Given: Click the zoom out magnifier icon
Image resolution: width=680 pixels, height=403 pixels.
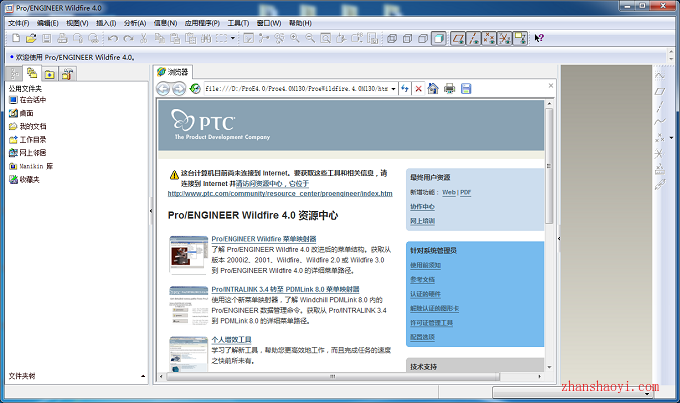Looking at the screenshot, I should coord(310,38).
